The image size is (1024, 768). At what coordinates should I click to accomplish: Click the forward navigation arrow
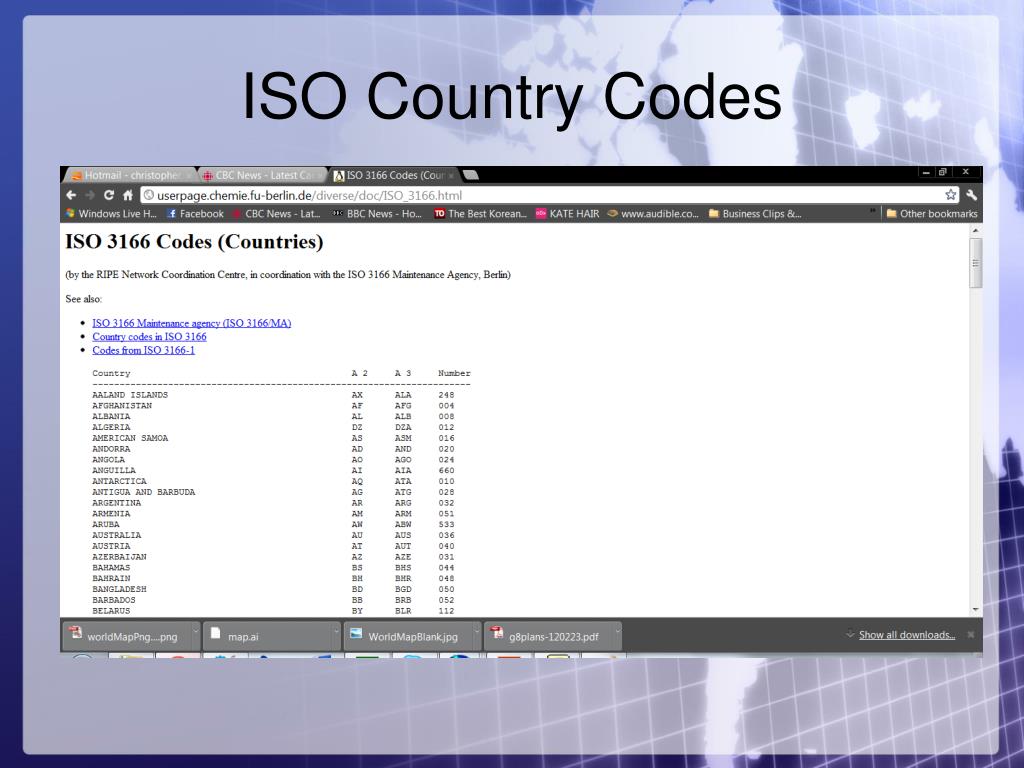(x=90, y=195)
